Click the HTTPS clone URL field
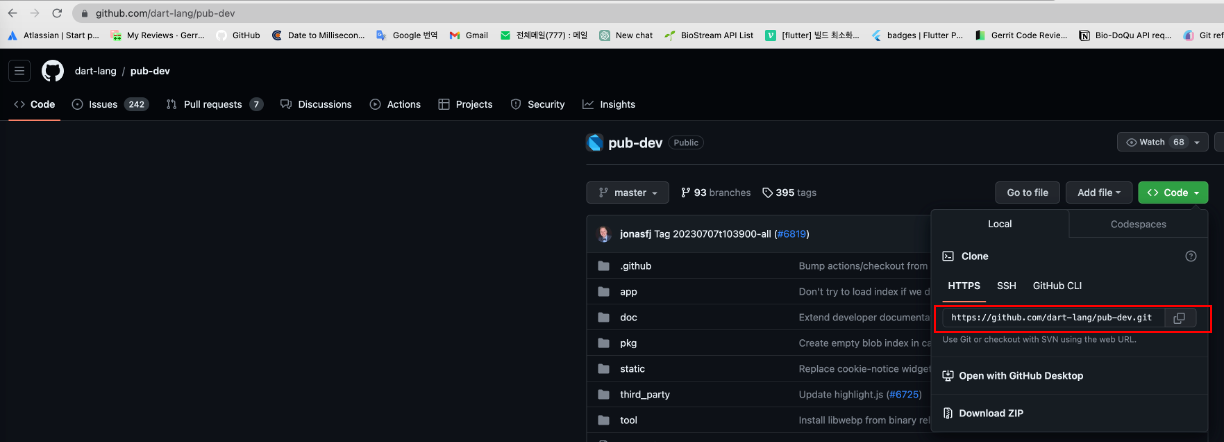This screenshot has width=1224, height=442. pyautogui.click(x=1053, y=318)
